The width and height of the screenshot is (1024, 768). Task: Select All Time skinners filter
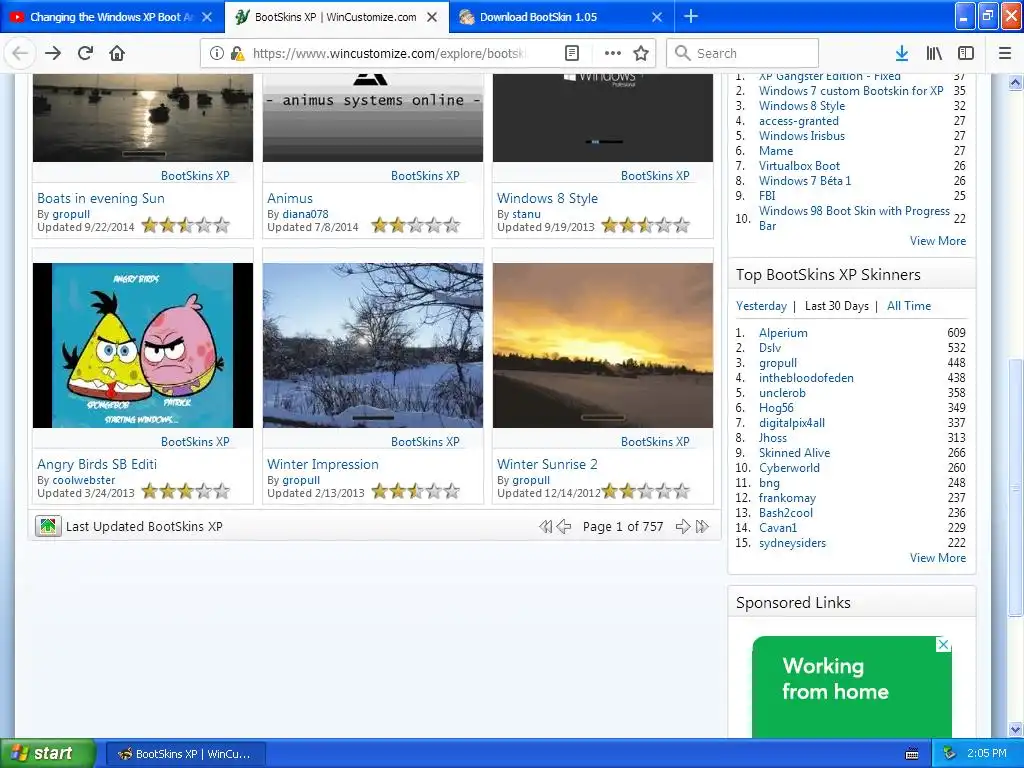click(908, 306)
